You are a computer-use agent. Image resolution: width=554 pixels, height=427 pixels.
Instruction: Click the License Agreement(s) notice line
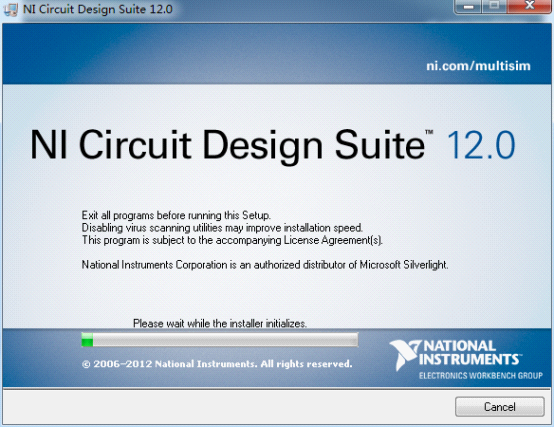click(232, 241)
